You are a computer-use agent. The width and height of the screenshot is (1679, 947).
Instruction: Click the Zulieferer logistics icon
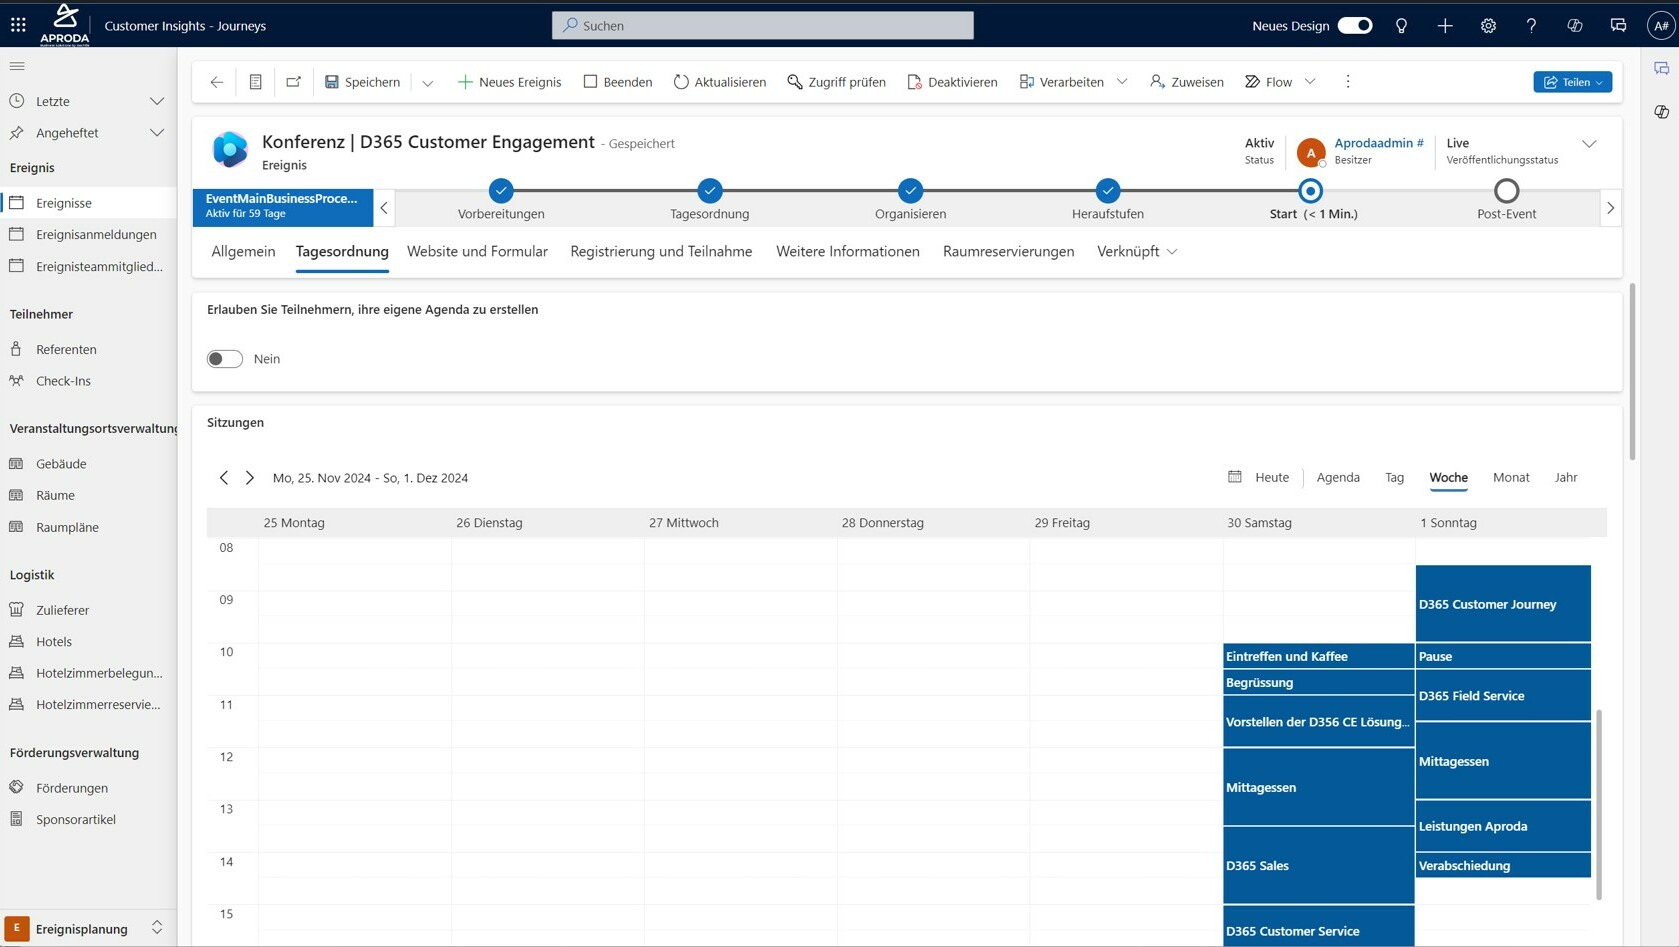pyautogui.click(x=16, y=610)
